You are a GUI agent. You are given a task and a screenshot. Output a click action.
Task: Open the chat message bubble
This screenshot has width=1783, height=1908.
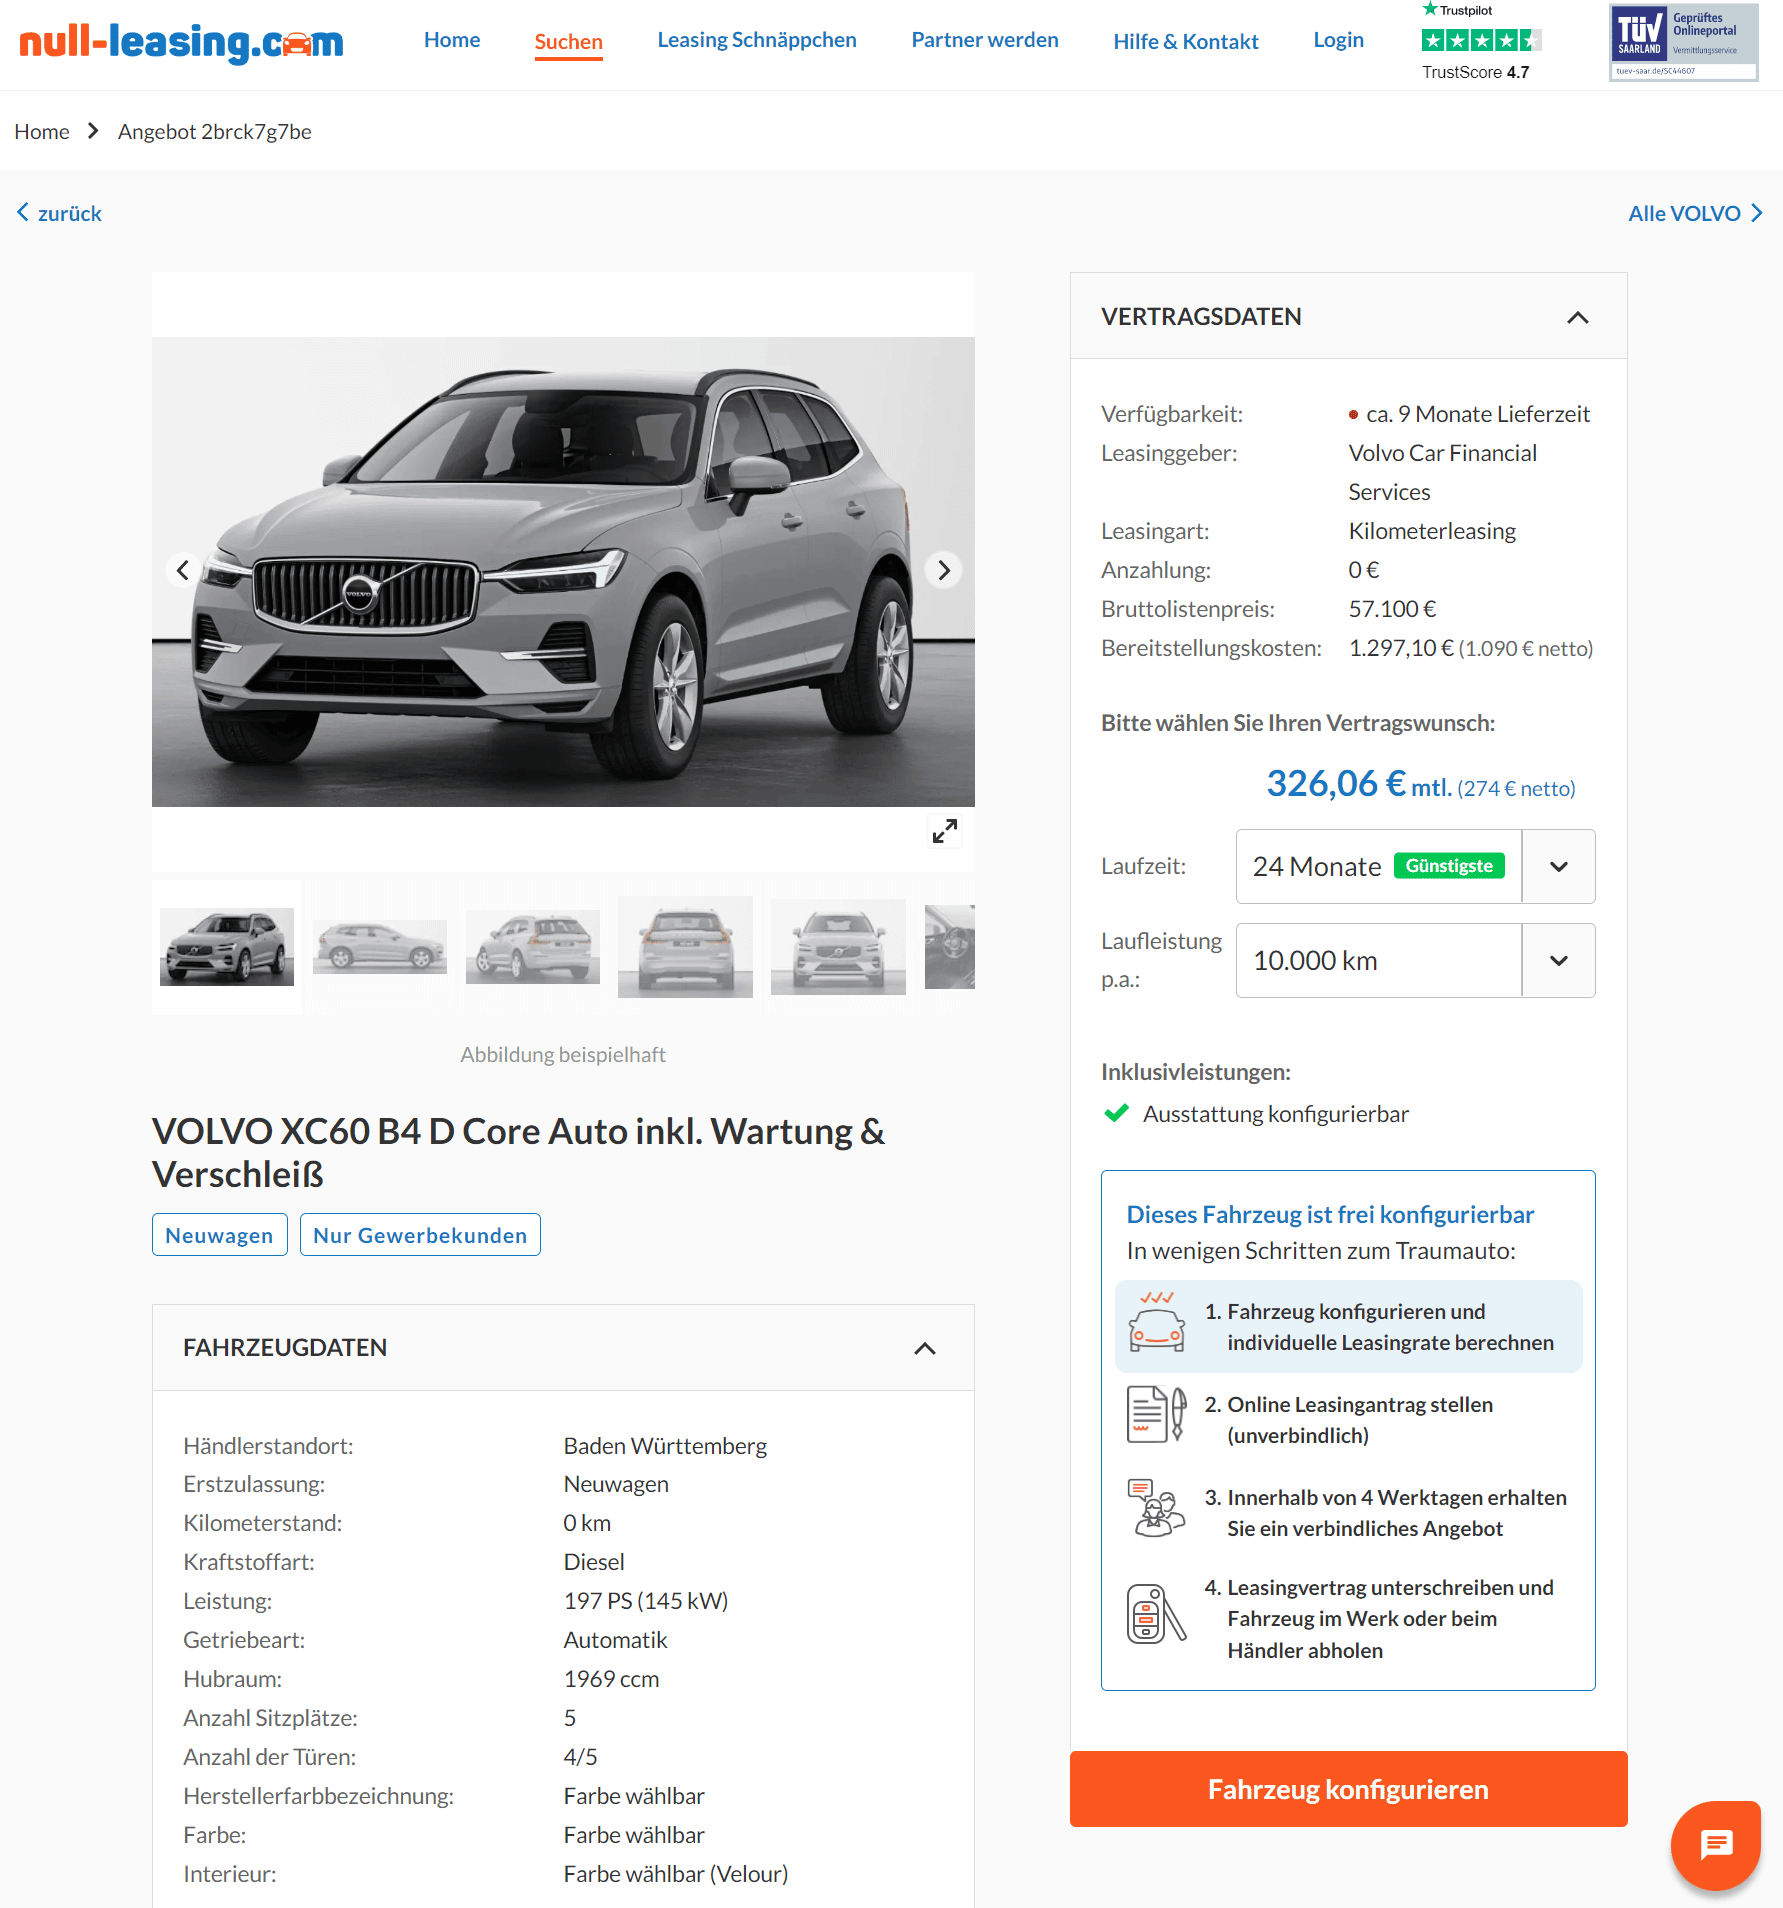click(1716, 1845)
